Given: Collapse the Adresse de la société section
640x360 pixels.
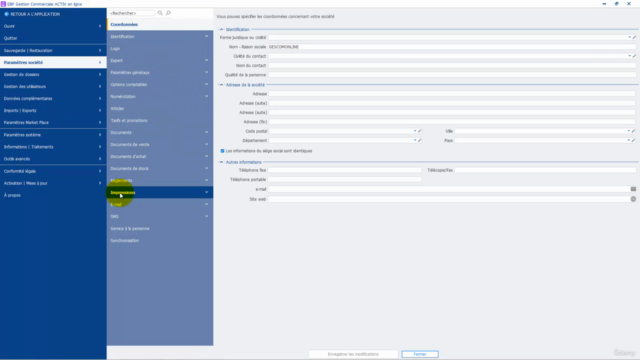Looking at the screenshot, I should pyautogui.click(x=222, y=85).
